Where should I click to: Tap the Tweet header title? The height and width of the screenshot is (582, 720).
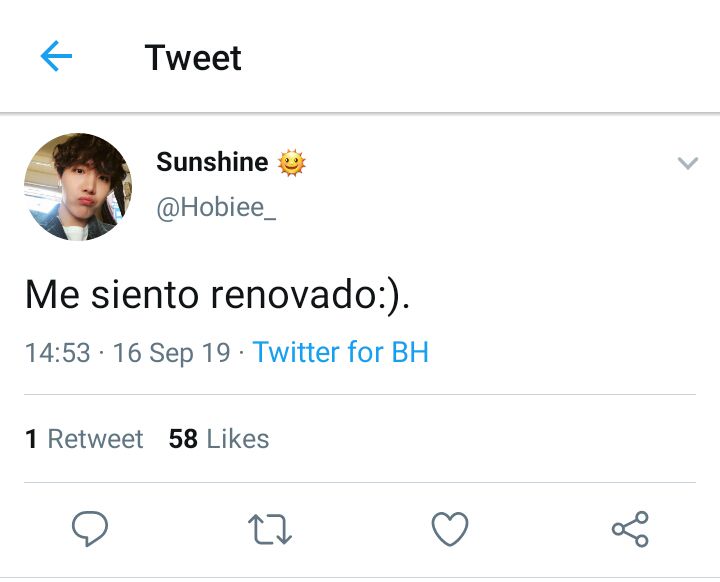pos(193,58)
